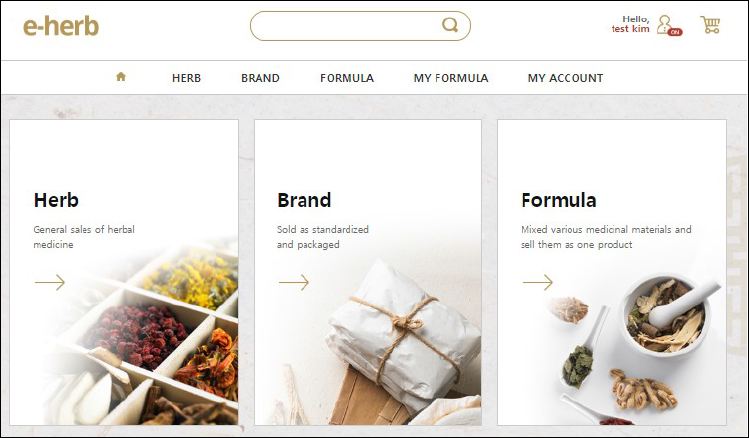Click the arrow under Brand card
Image resolution: width=749 pixels, height=438 pixels.
[294, 282]
